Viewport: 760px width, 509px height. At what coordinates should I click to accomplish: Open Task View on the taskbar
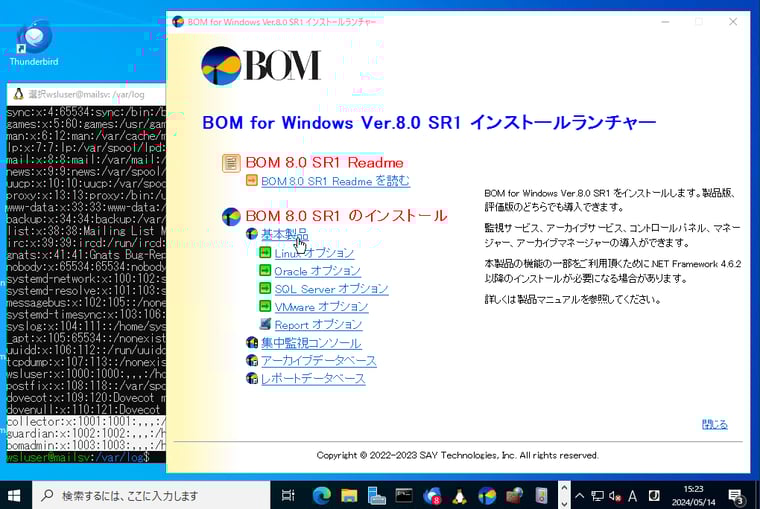(288, 495)
